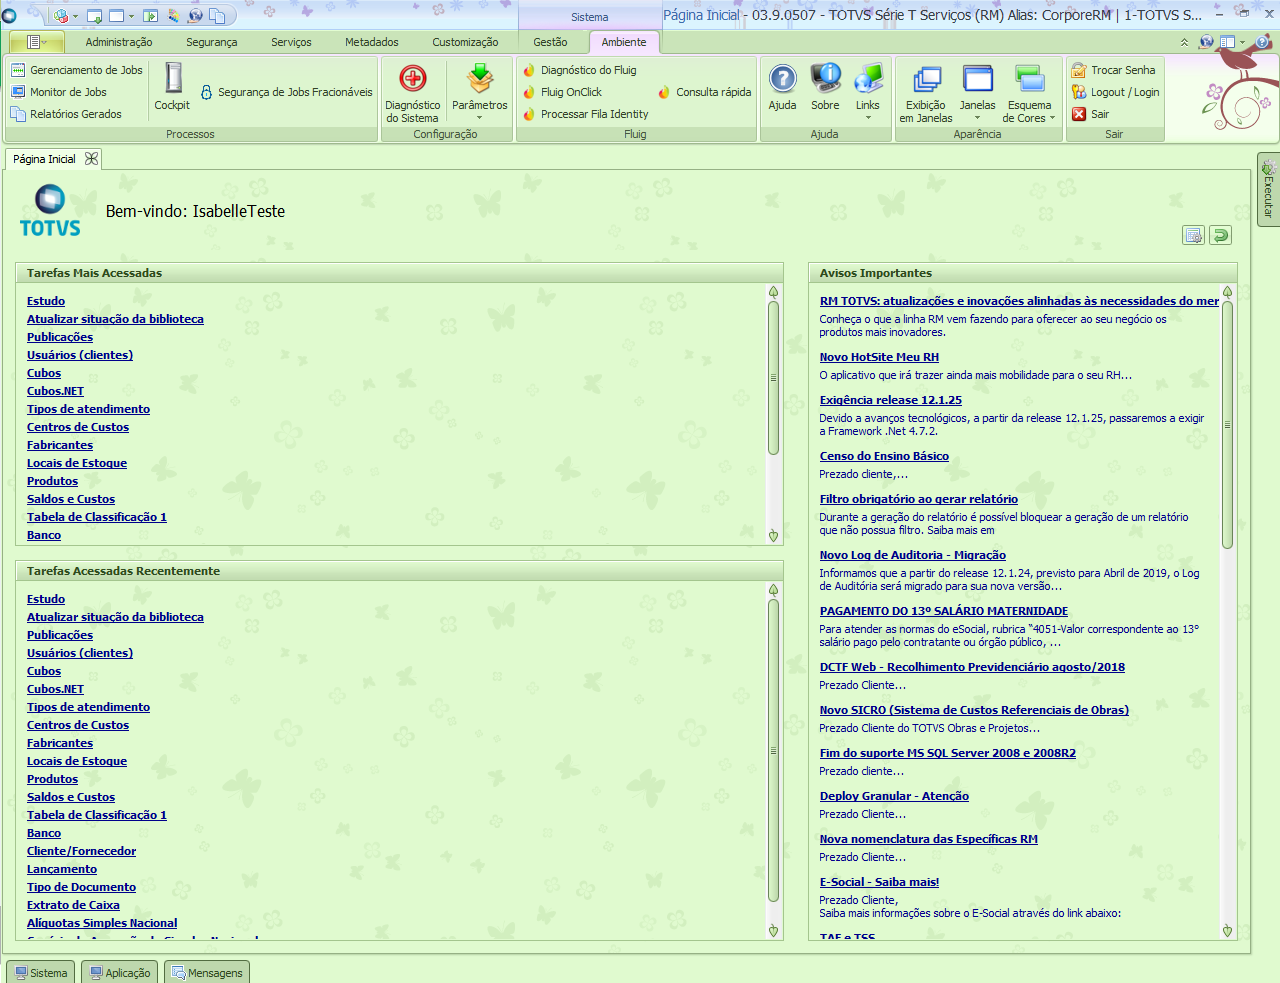Click the Avisos Importantes scrollbar thumb
This screenshot has width=1280, height=983.
coord(1227,424)
